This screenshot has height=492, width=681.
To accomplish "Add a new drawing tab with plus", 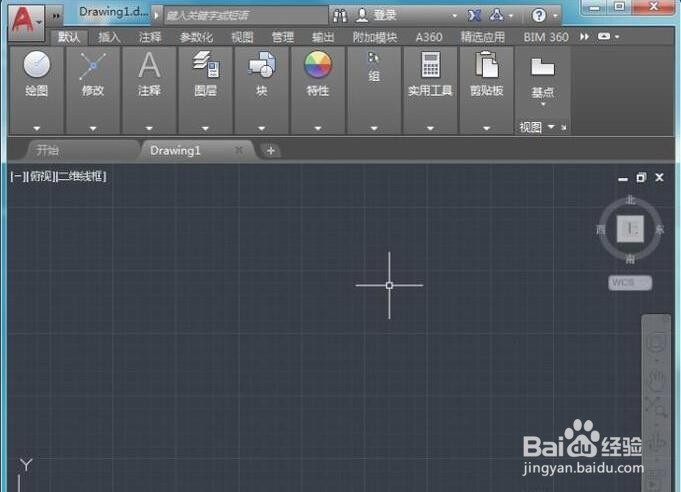I will click(x=271, y=151).
